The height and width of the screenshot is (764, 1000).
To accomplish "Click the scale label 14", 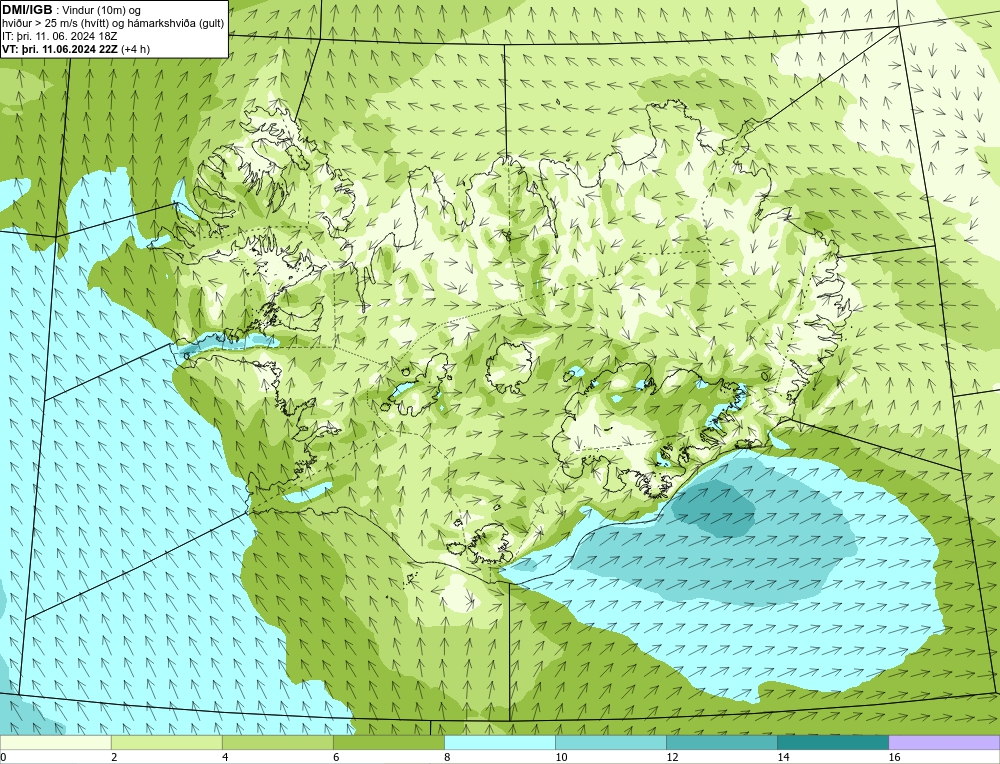I will tap(783, 757).
